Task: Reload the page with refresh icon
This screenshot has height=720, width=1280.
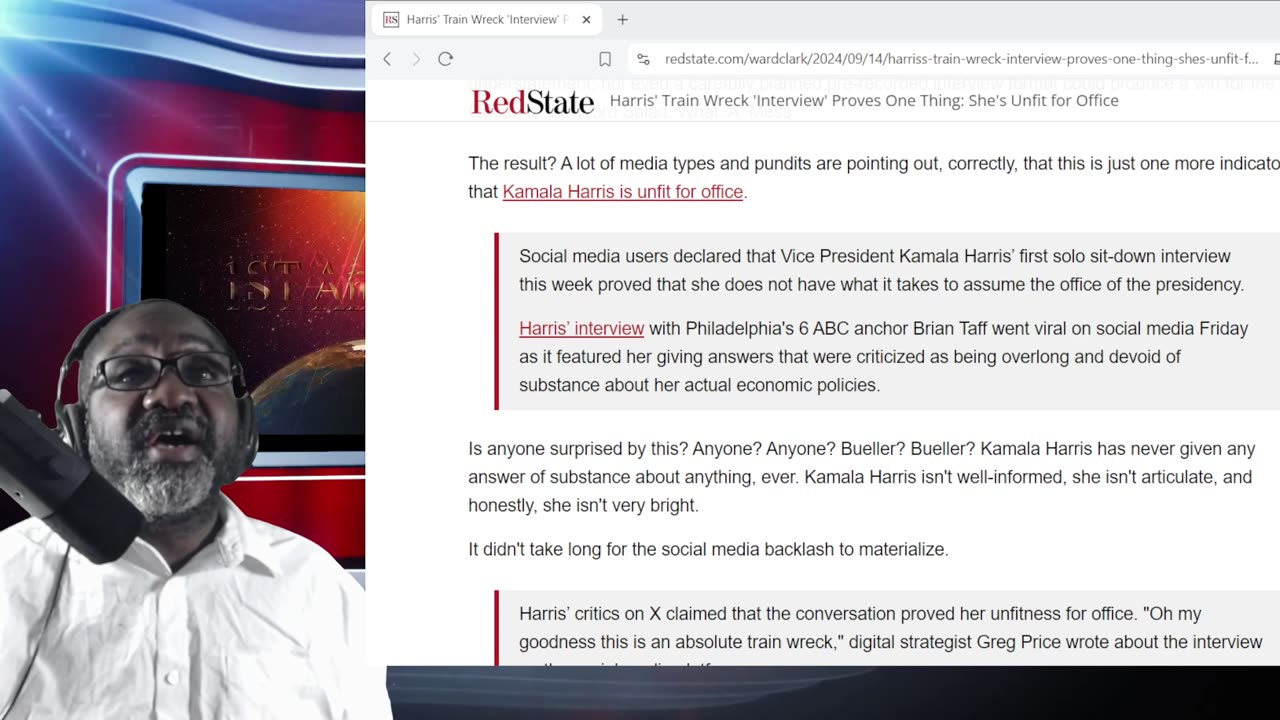Action: point(446,59)
